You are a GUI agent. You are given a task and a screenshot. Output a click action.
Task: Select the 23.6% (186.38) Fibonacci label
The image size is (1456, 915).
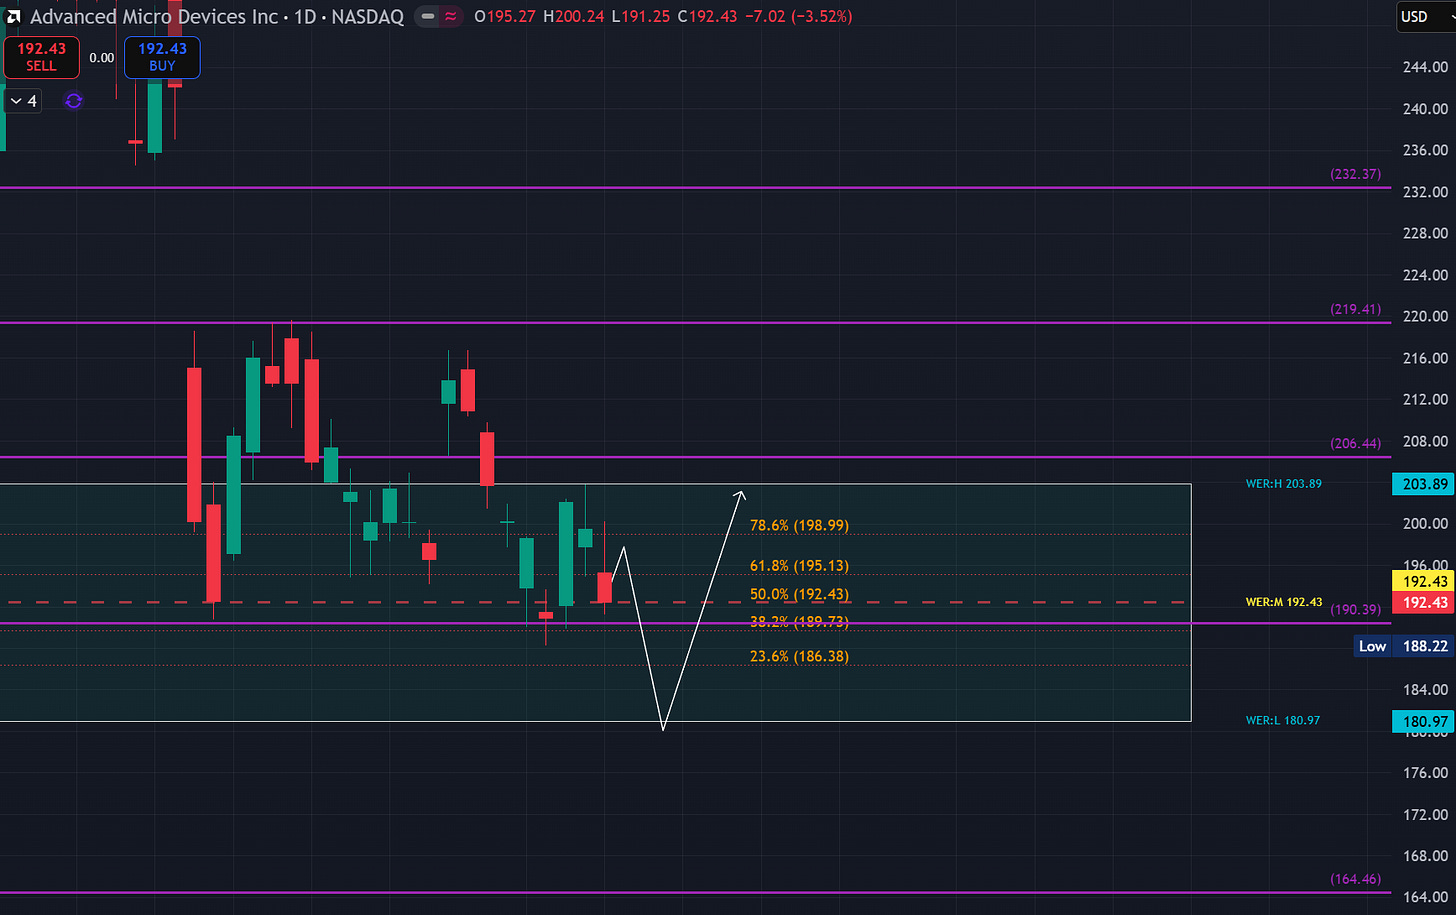pos(799,656)
